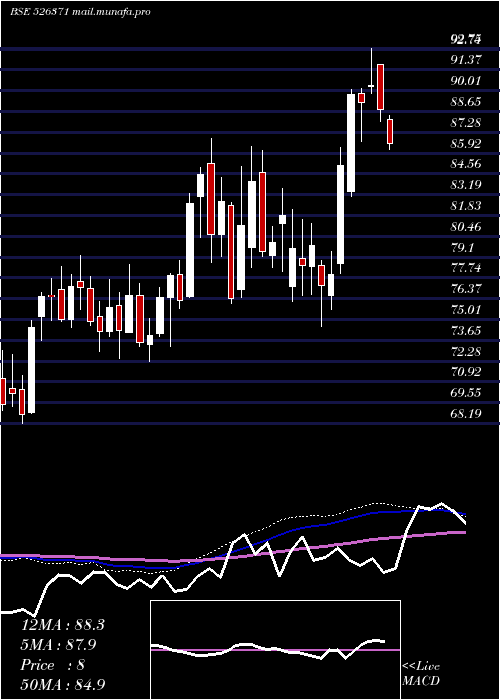Click the BSE 526371 mail.munafa.pro header text
Viewport: 500px width, 700px height.
pos(80,12)
